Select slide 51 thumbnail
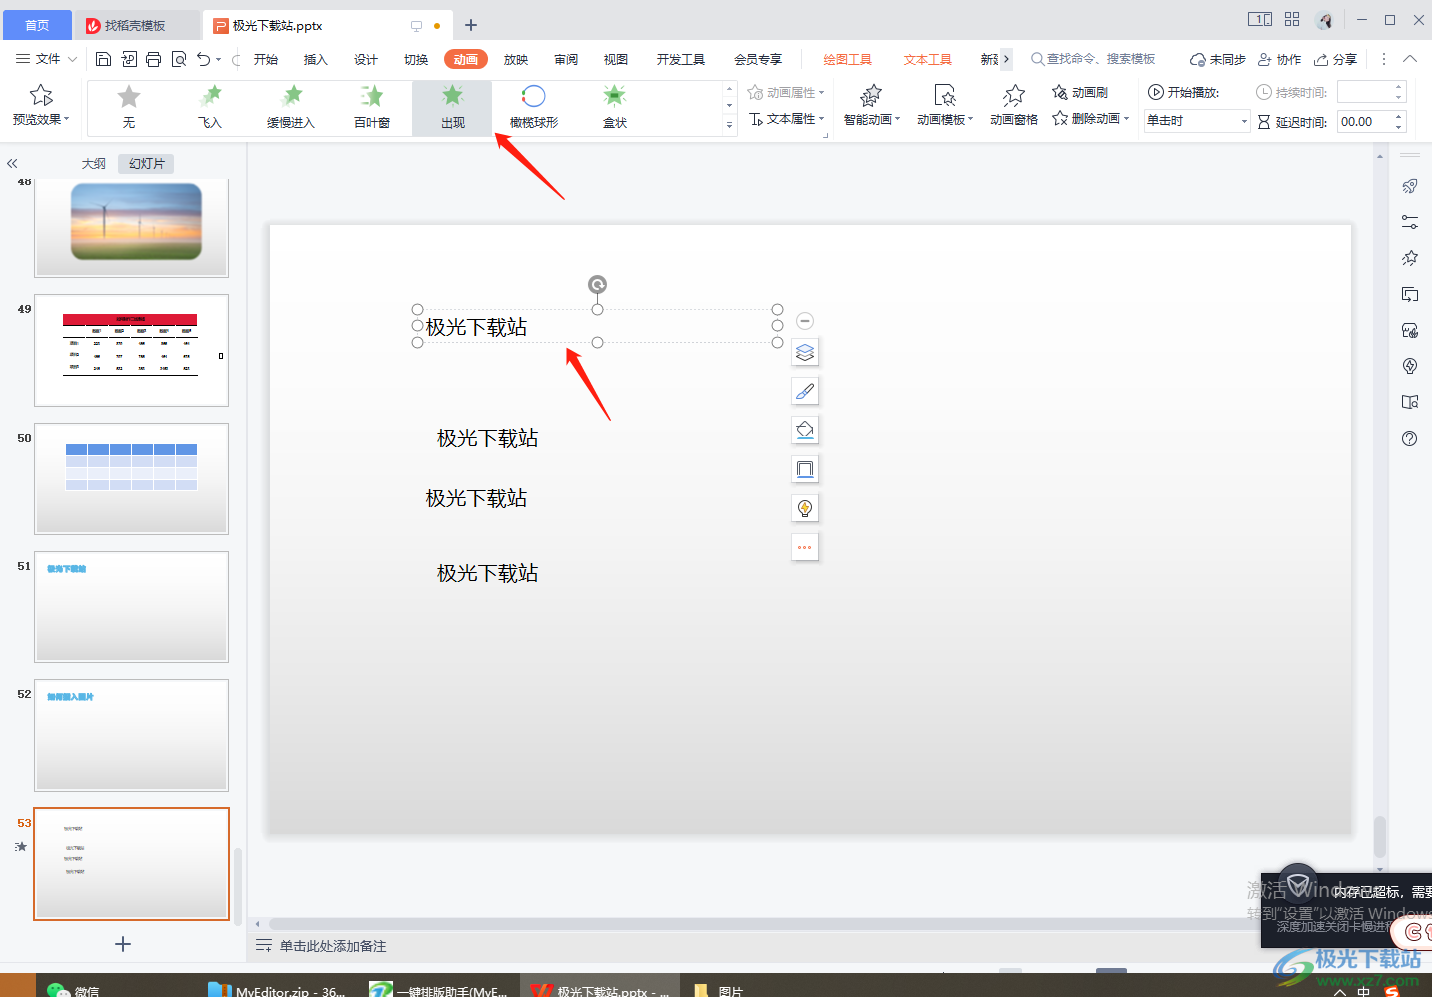This screenshot has height=997, width=1432. point(131,607)
